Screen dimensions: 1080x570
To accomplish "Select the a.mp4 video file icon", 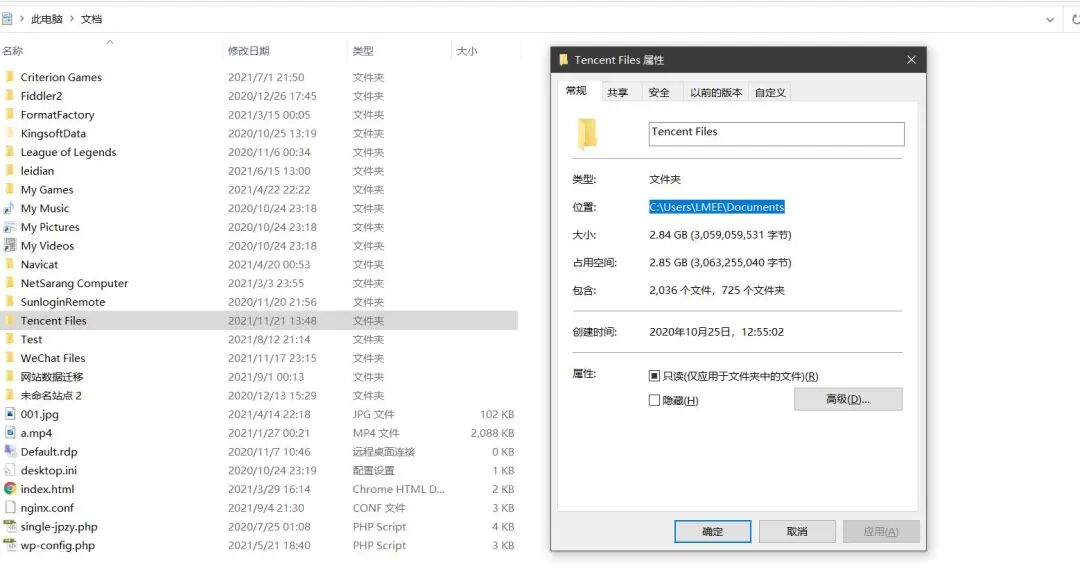I will point(10,433).
